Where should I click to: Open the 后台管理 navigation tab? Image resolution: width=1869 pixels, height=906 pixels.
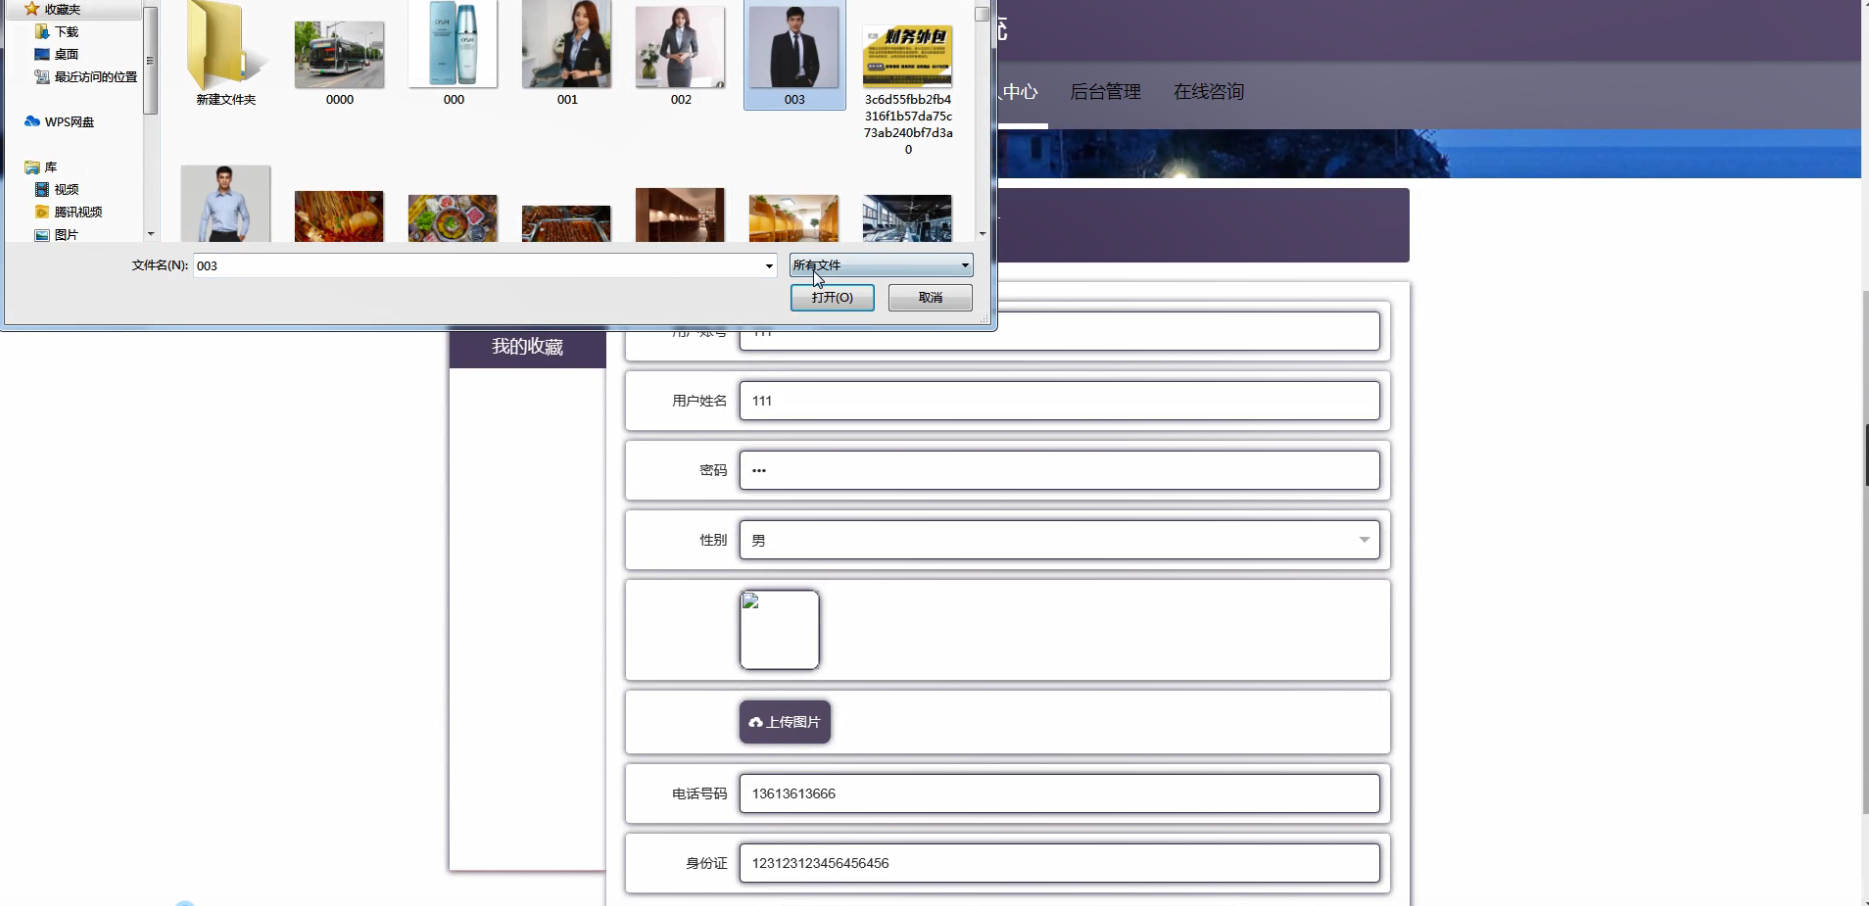pyautogui.click(x=1105, y=92)
